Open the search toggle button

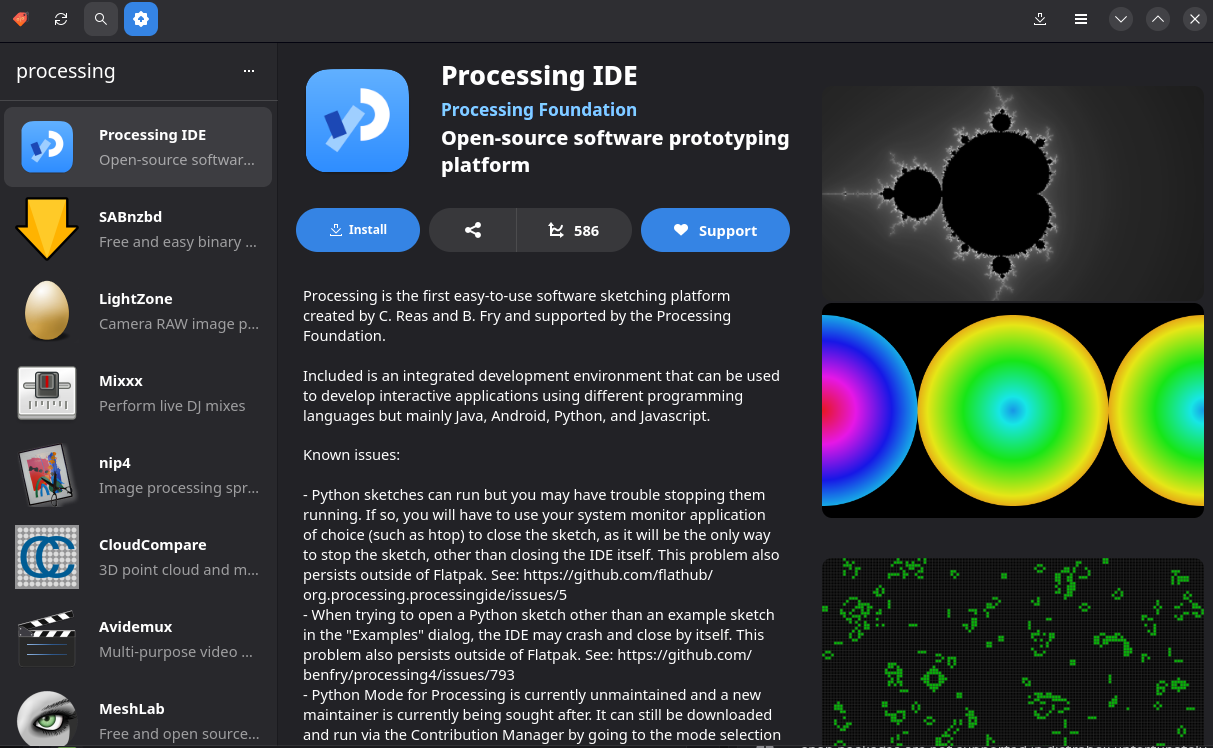(101, 19)
